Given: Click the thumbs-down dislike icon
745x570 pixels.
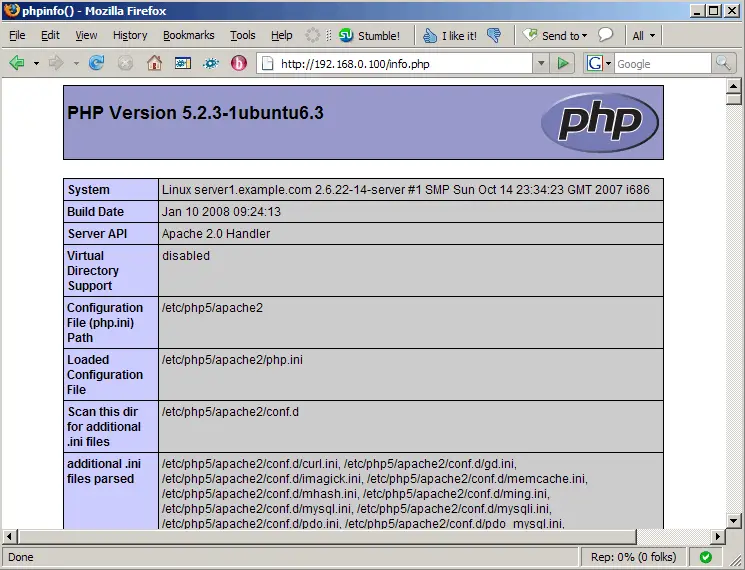Looking at the screenshot, I should [x=494, y=36].
